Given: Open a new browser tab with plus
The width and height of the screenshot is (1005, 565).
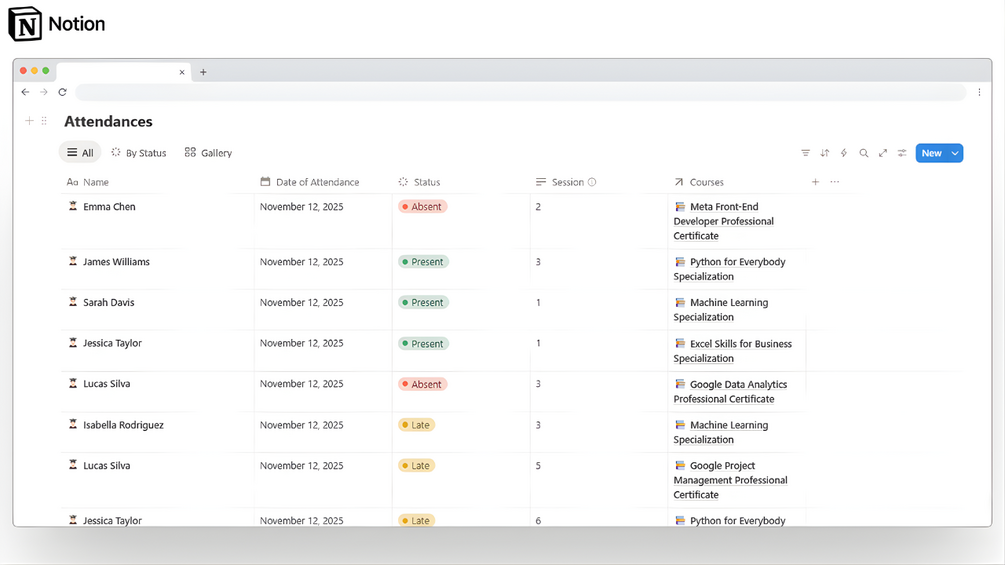Looking at the screenshot, I should point(203,72).
